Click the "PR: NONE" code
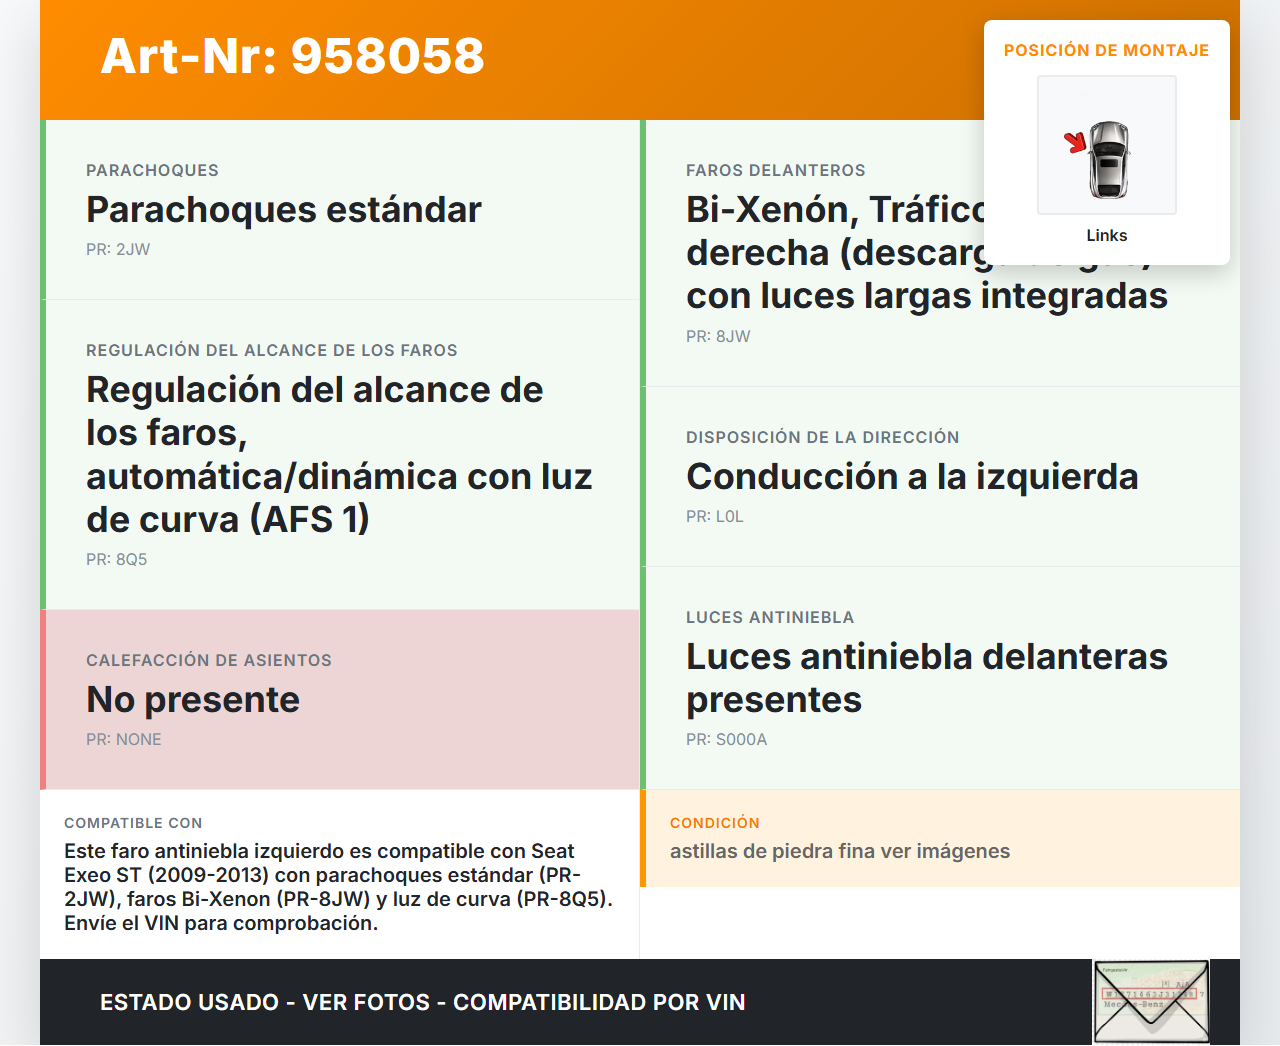The width and height of the screenshot is (1280, 1046). pyautogui.click(x=124, y=739)
